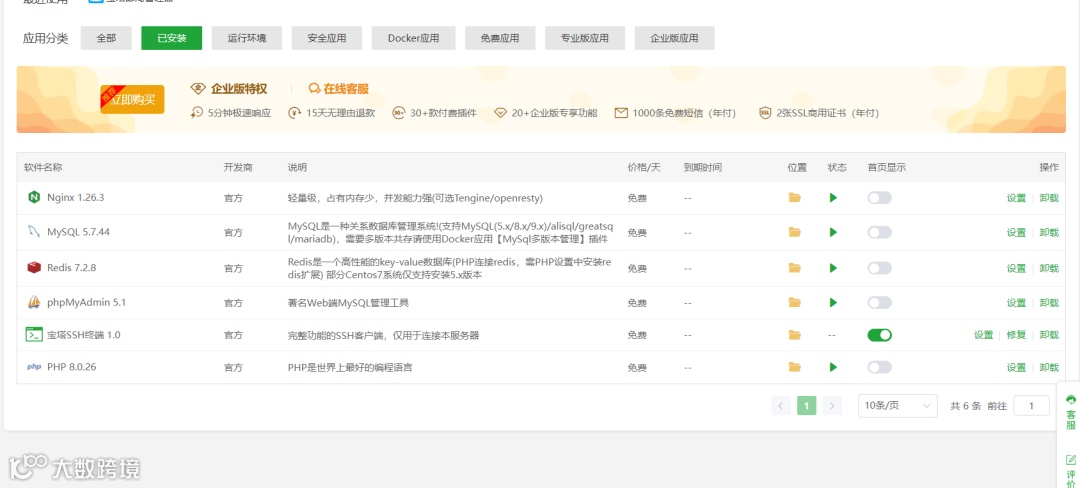
Task: Click the 立即购买 button
Action: (132, 100)
